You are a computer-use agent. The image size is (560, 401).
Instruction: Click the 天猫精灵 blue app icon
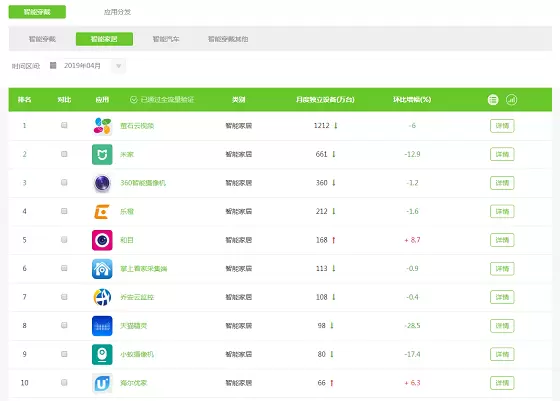click(x=102, y=326)
